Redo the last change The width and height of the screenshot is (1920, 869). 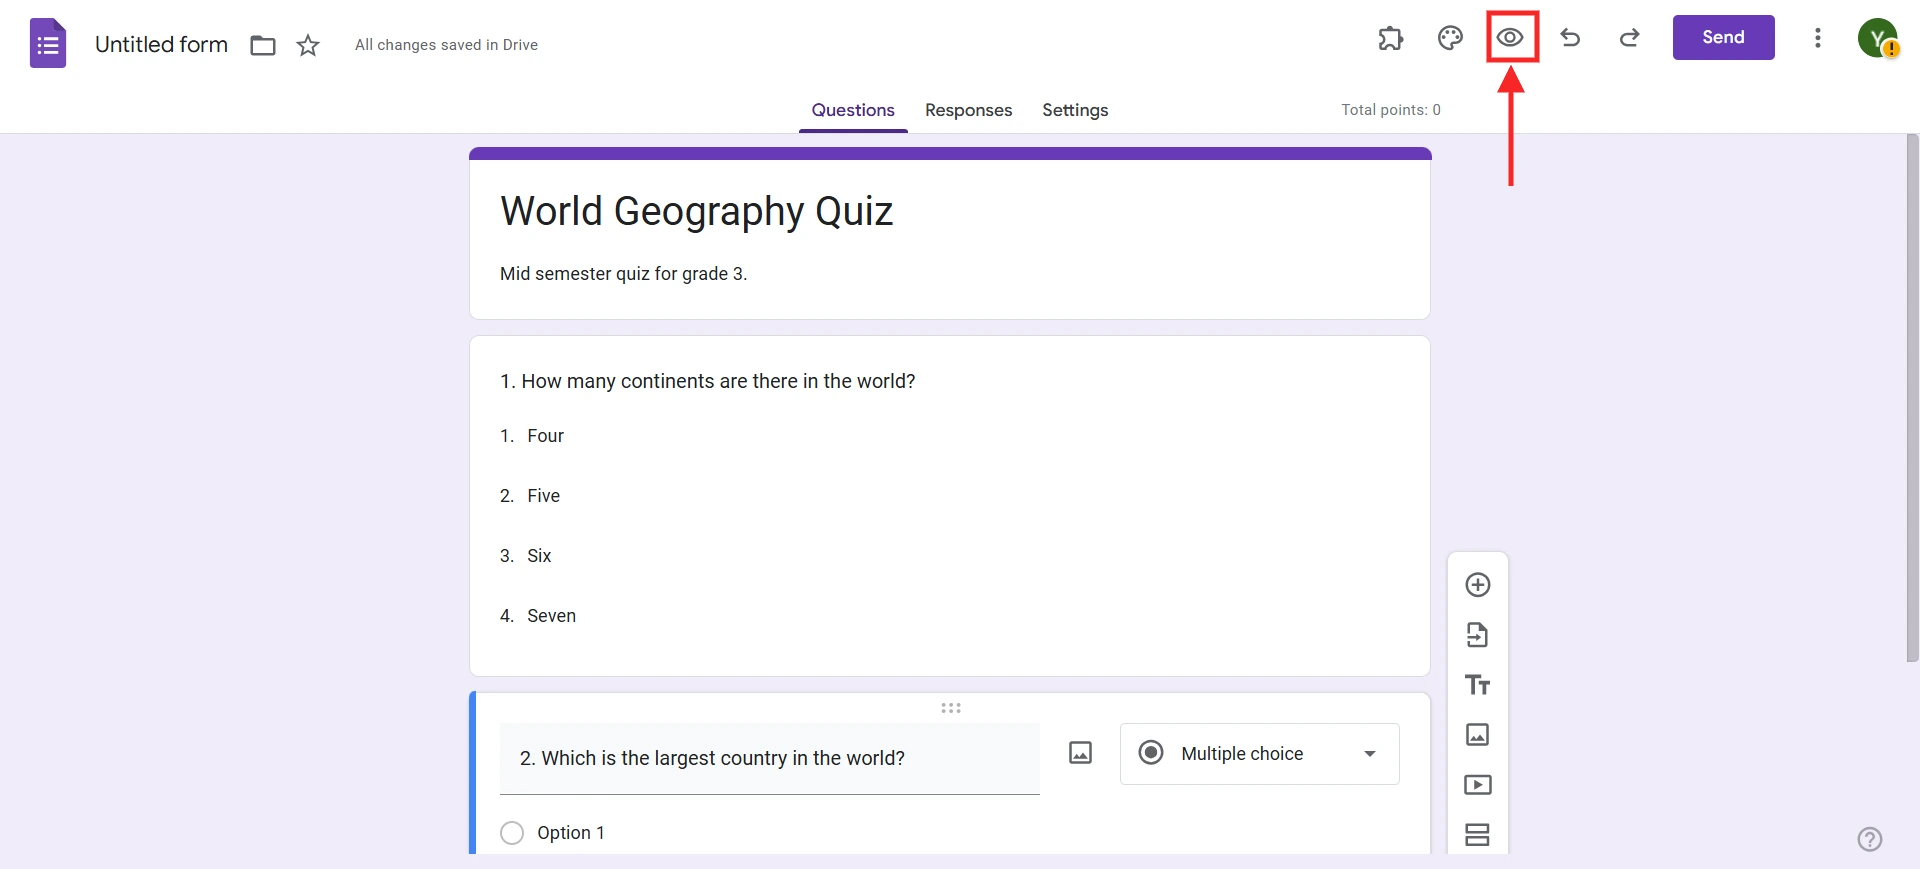point(1629,38)
